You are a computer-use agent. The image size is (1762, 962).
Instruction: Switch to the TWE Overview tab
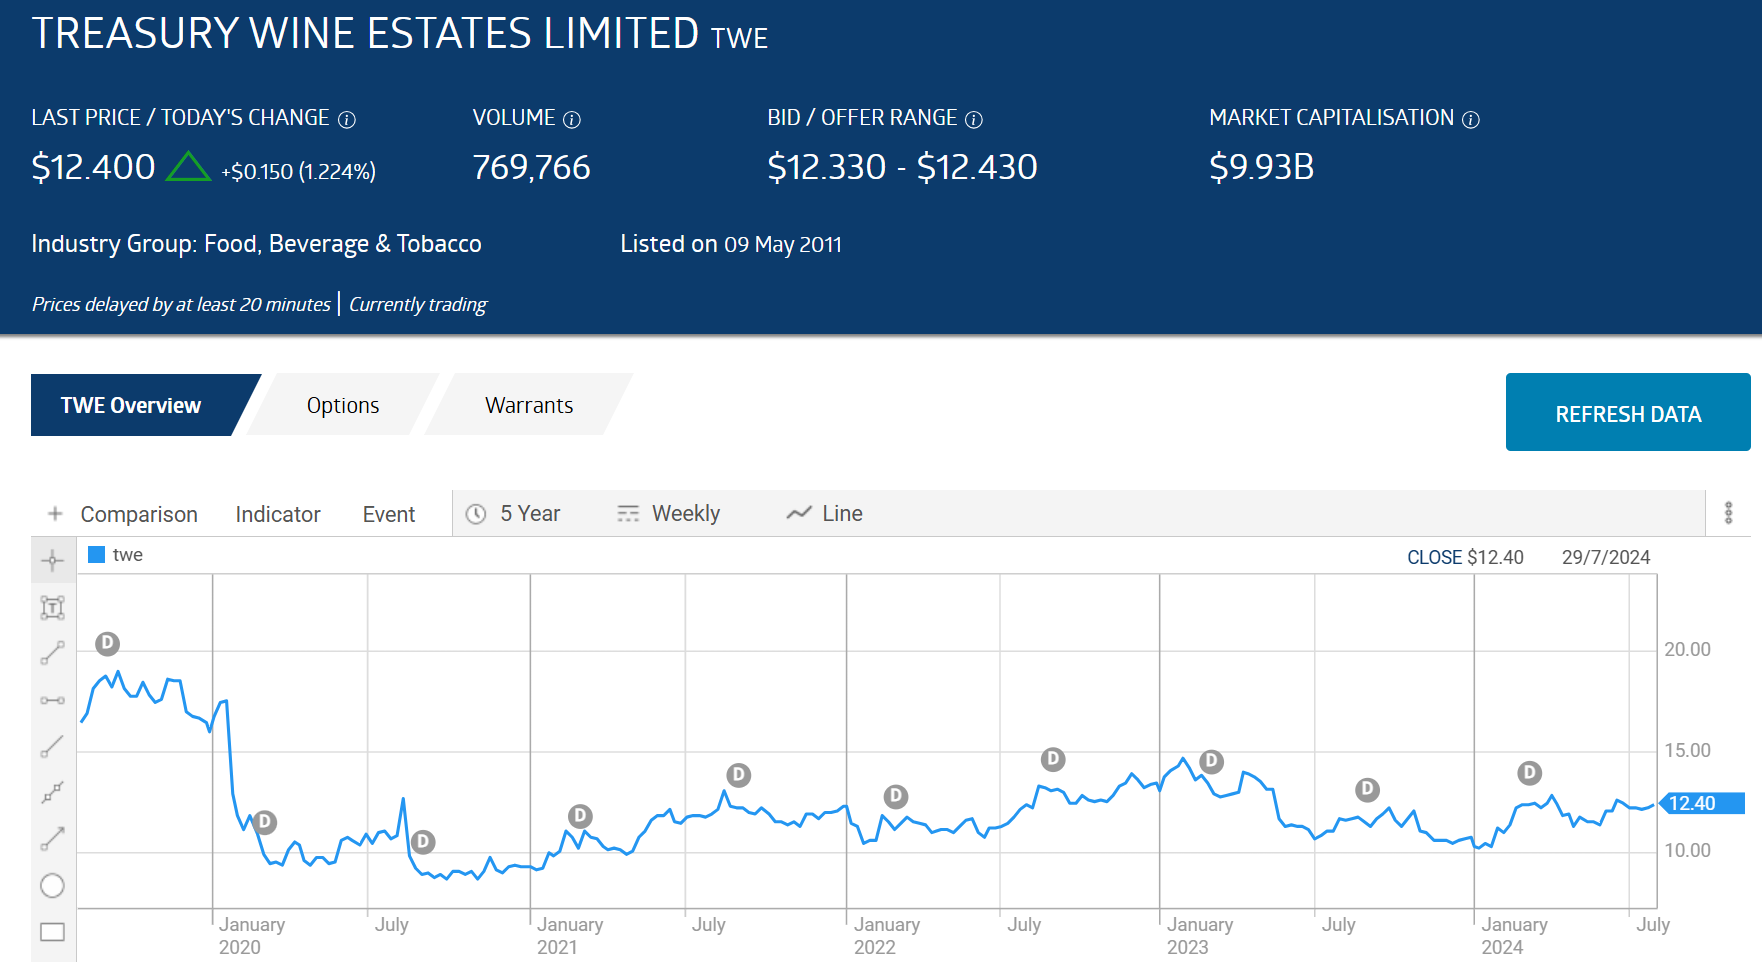click(131, 405)
